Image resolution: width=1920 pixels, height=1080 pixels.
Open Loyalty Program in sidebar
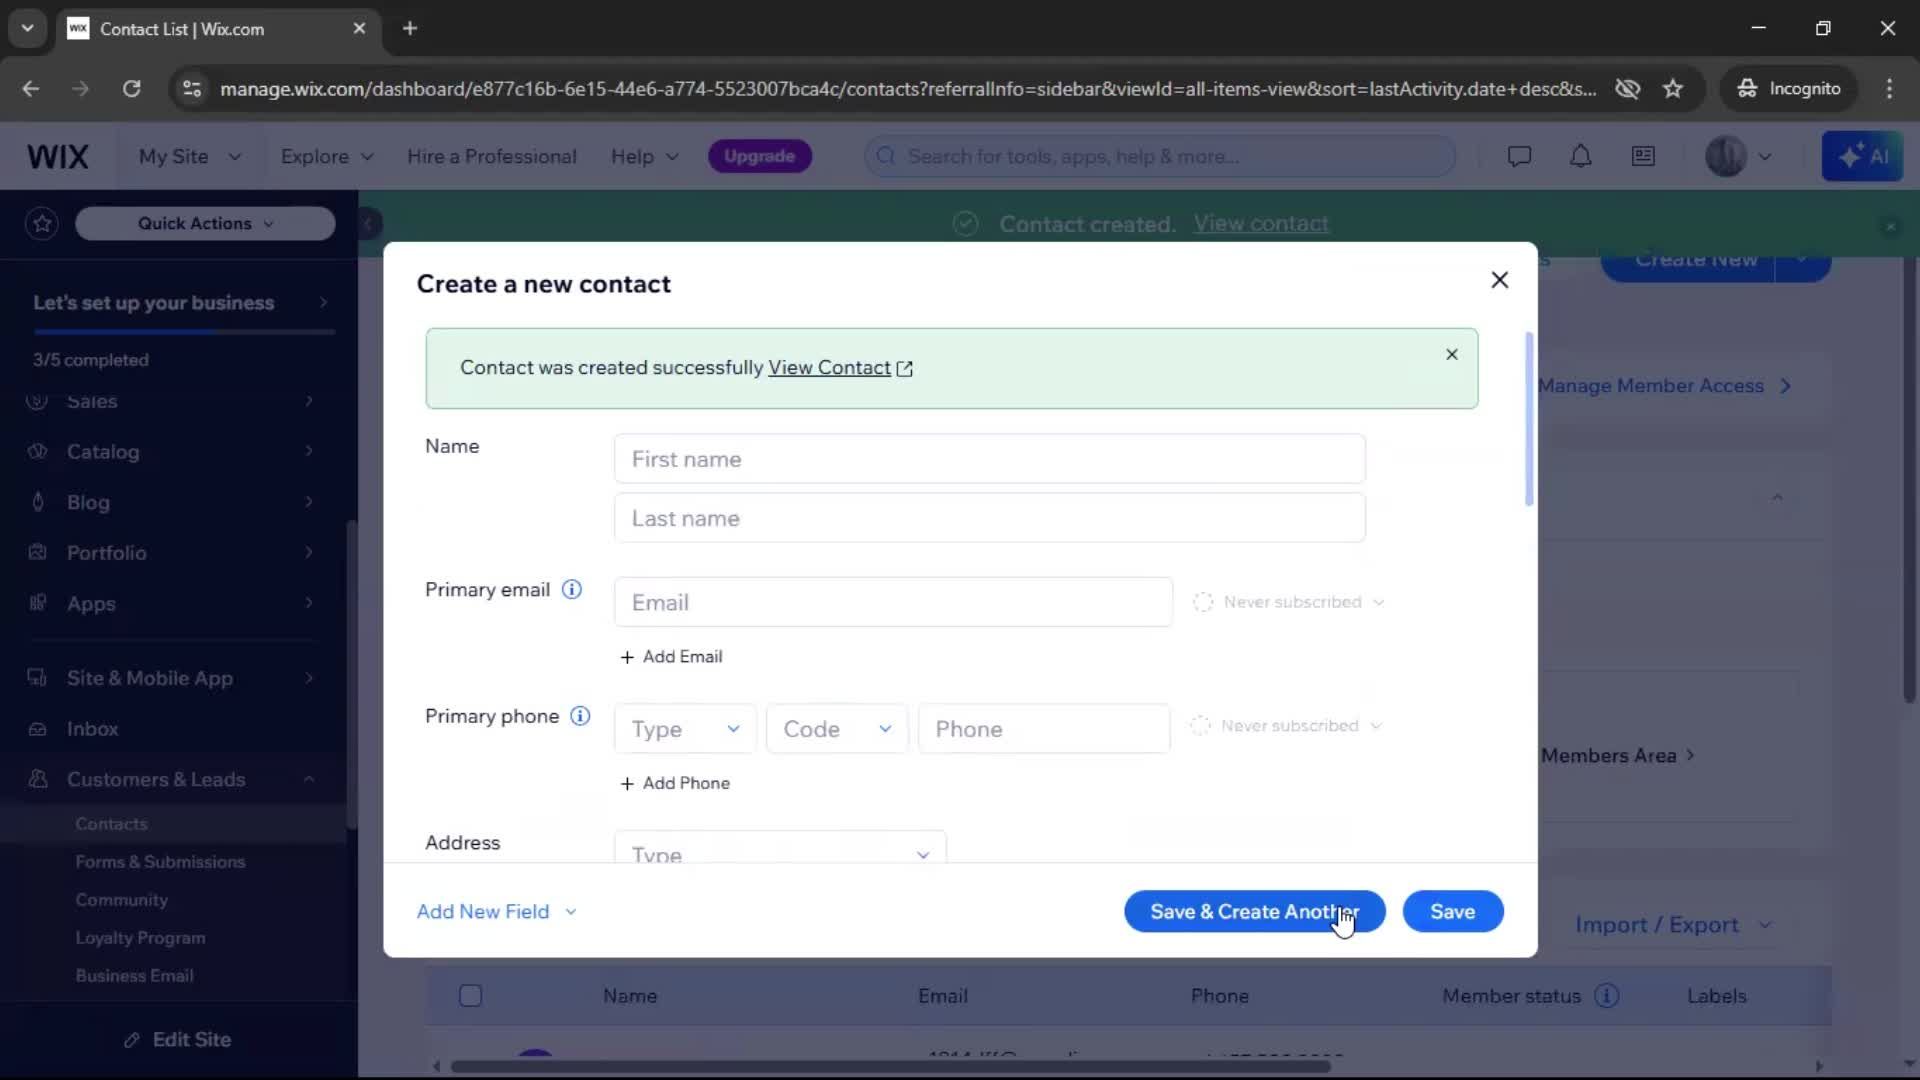click(140, 938)
